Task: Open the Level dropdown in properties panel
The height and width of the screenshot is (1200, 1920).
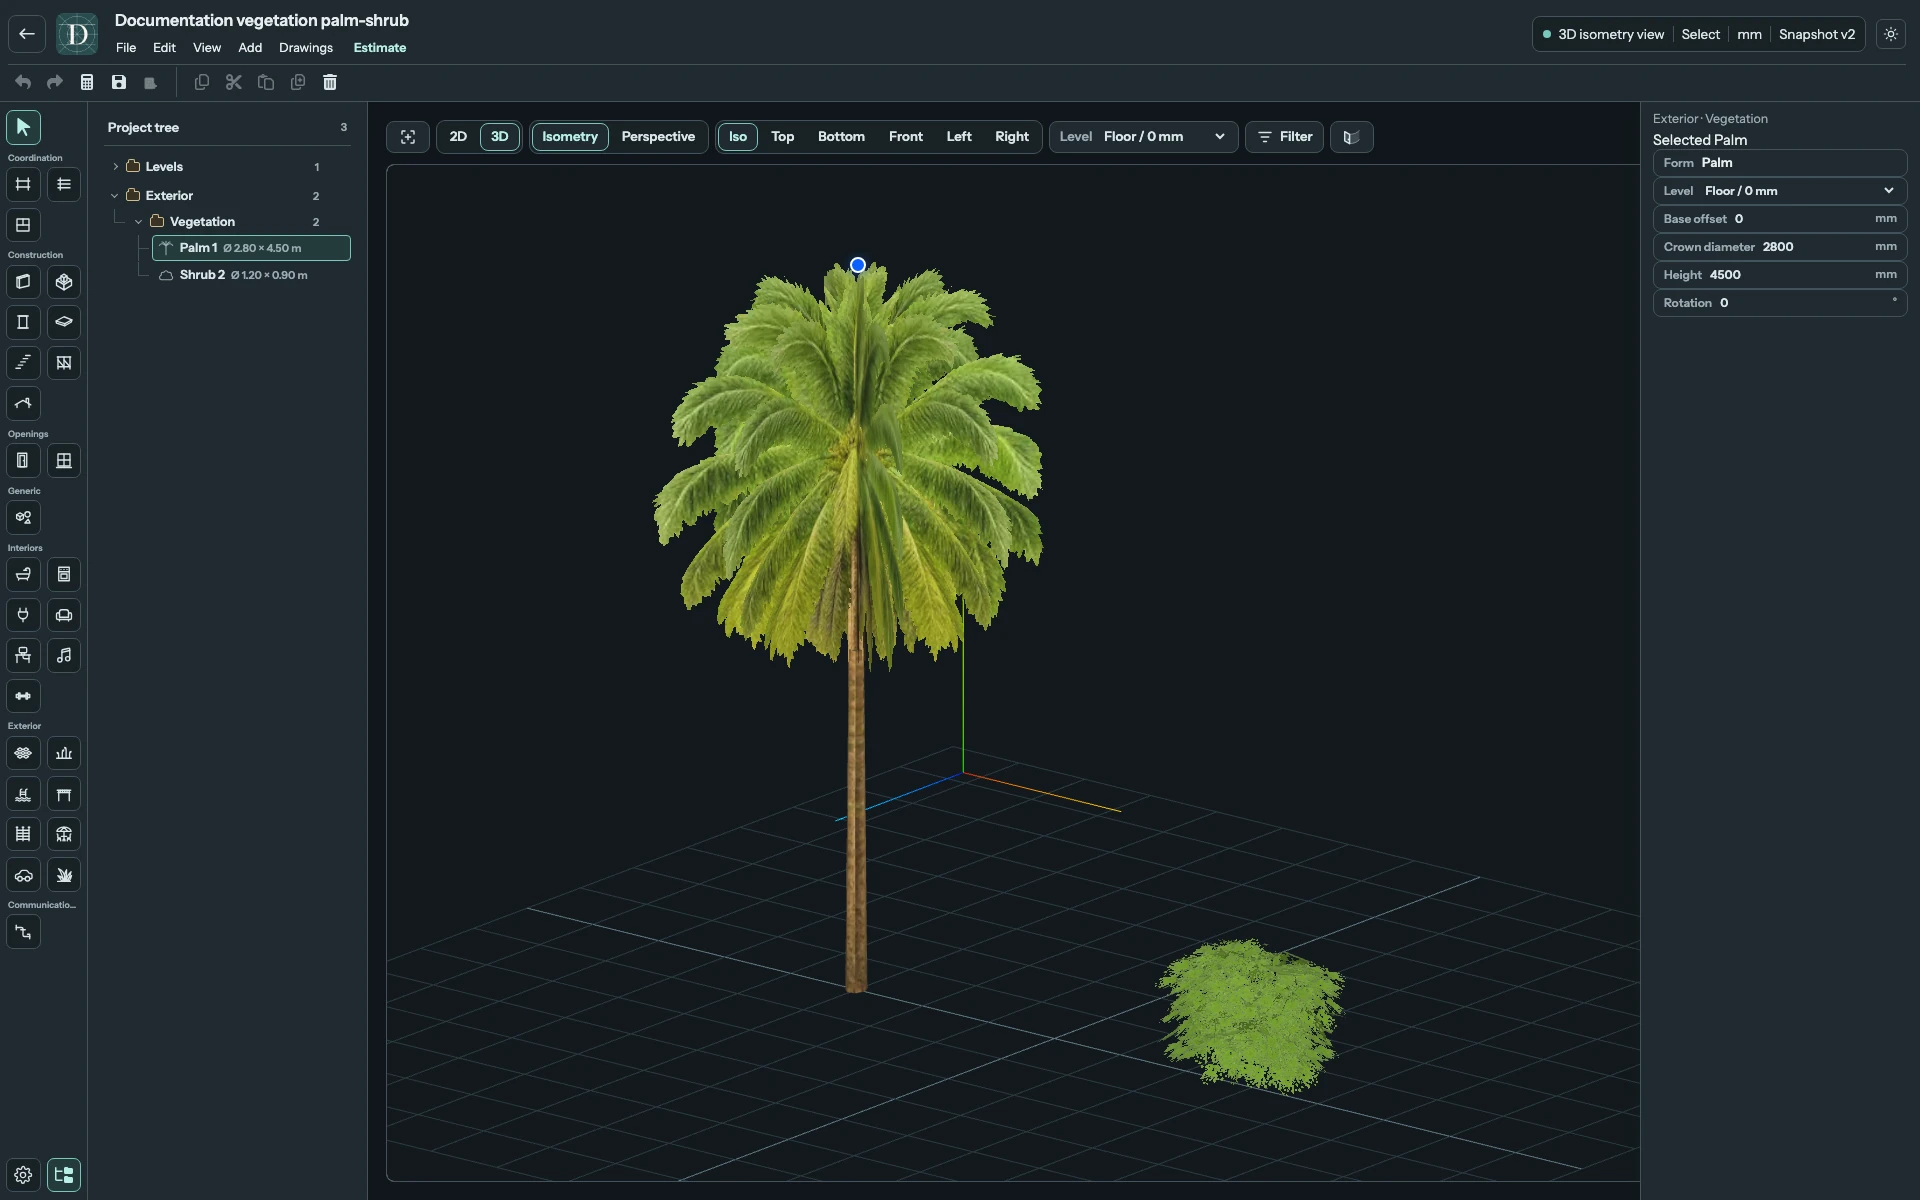Action: click(1780, 191)
